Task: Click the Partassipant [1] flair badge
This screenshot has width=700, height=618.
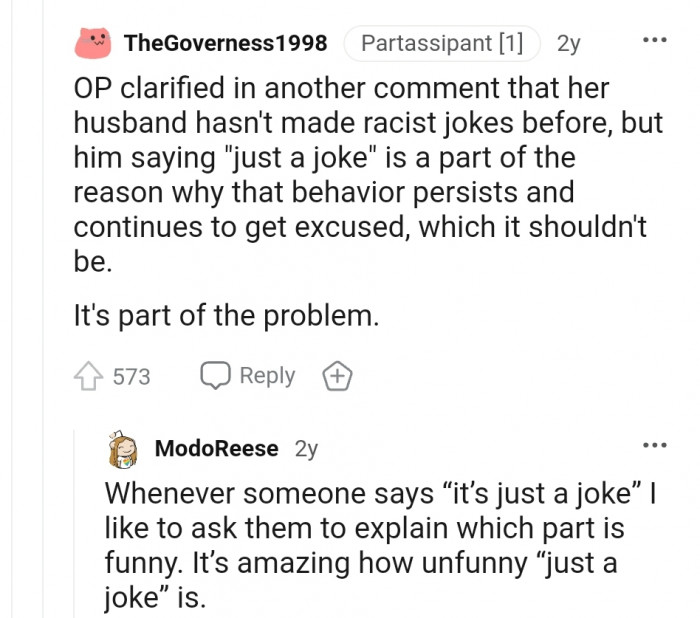Action: point(441,43)
